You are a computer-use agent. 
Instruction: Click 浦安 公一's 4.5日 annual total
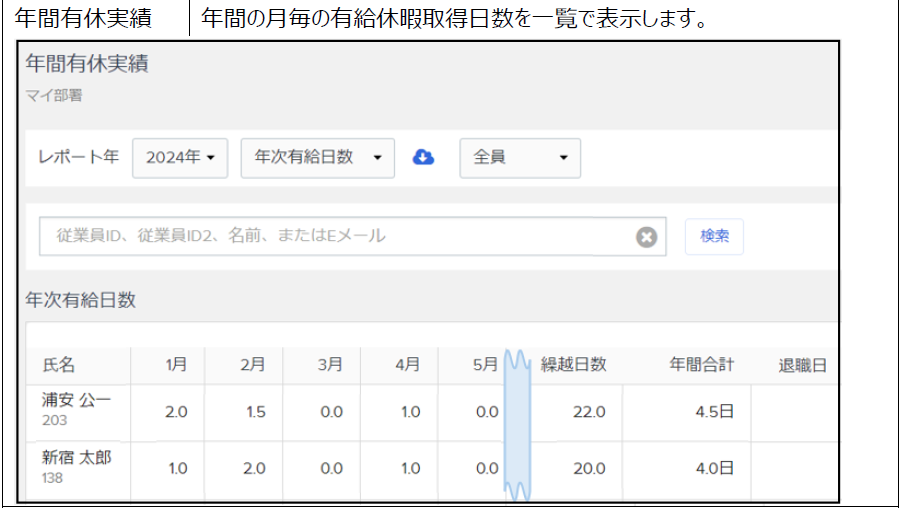(714, 412)
